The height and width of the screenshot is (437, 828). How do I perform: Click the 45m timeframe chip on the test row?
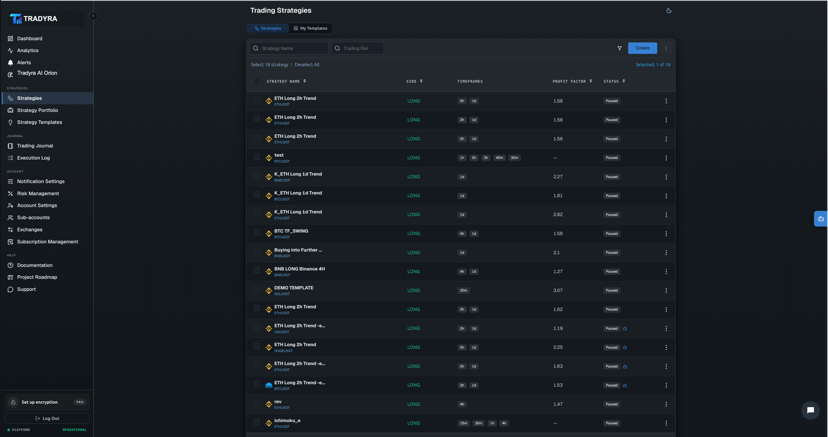(x=499, y=158)
